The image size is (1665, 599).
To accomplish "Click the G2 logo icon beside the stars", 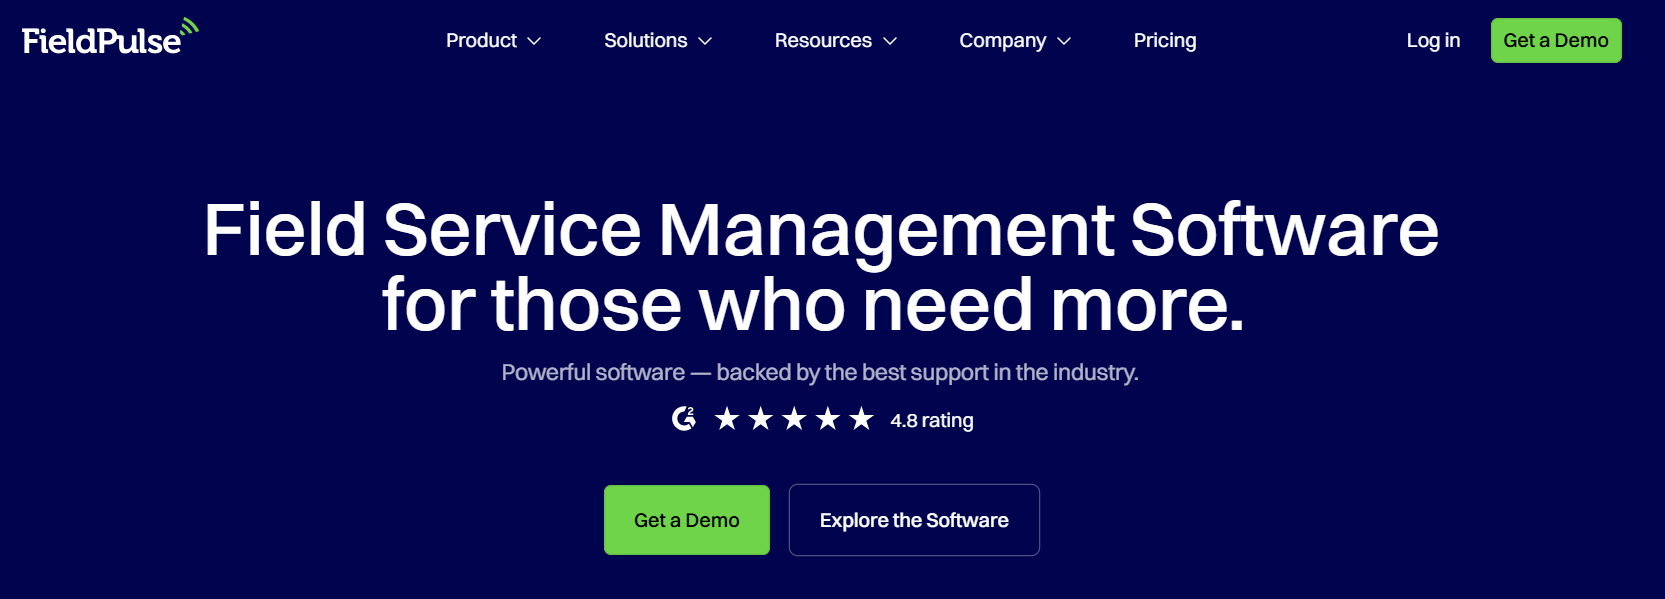I will (684, 419).
